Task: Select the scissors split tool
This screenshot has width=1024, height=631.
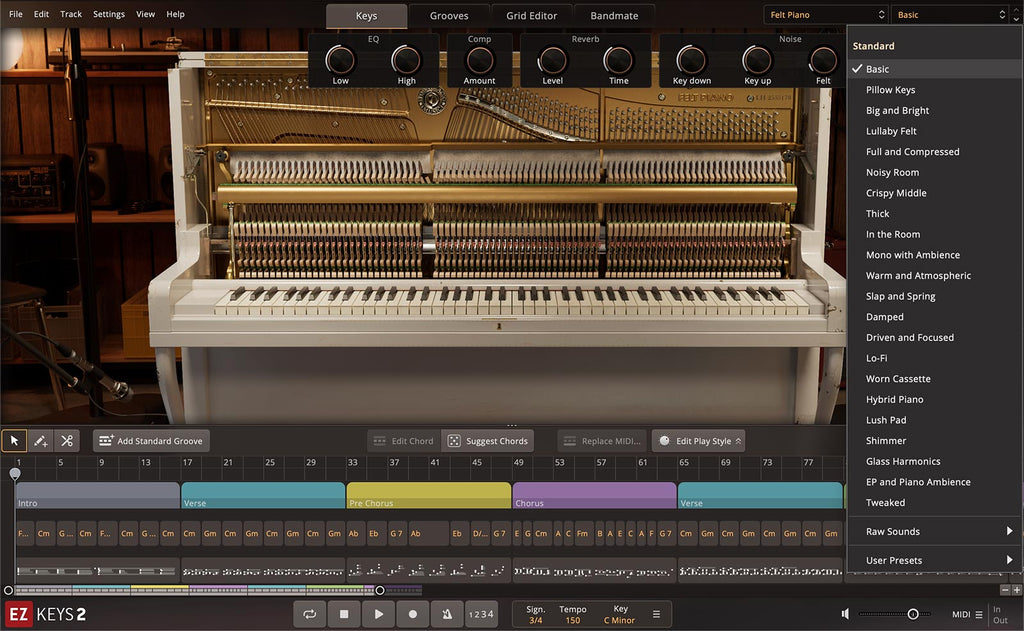Action: pyautogui.click(x=67, y=441)
